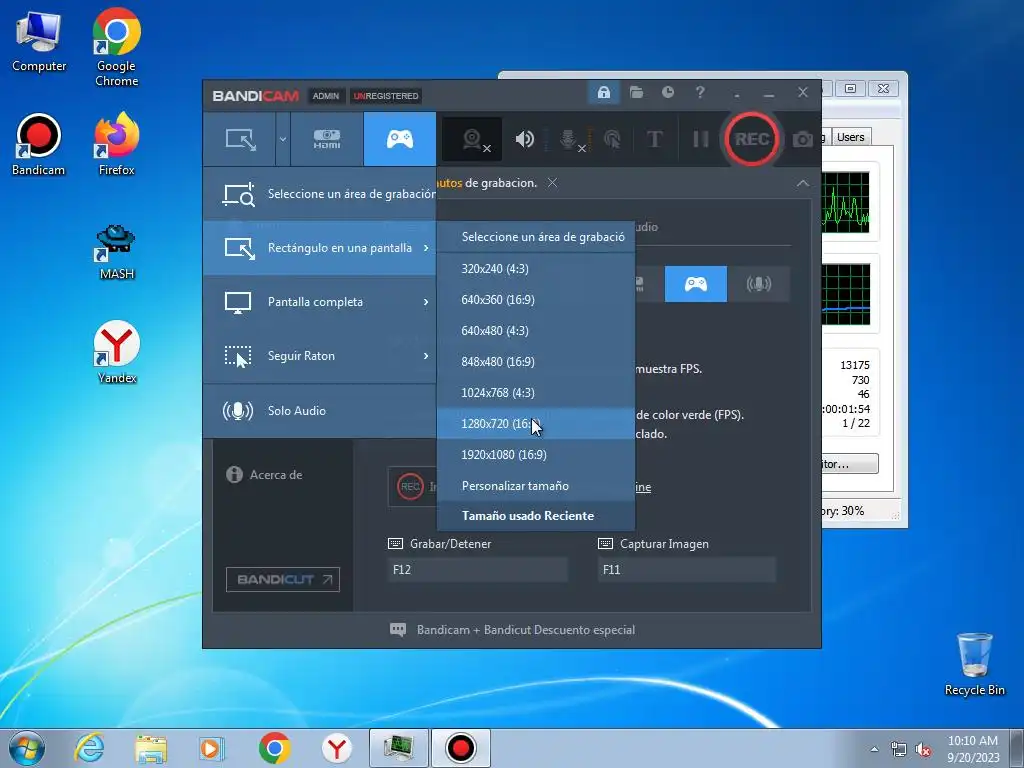Pick 1920x1080 (16:9) size
Viewport: 1024px width, 768px height.
pyautogui.click(x=536, y=455)
